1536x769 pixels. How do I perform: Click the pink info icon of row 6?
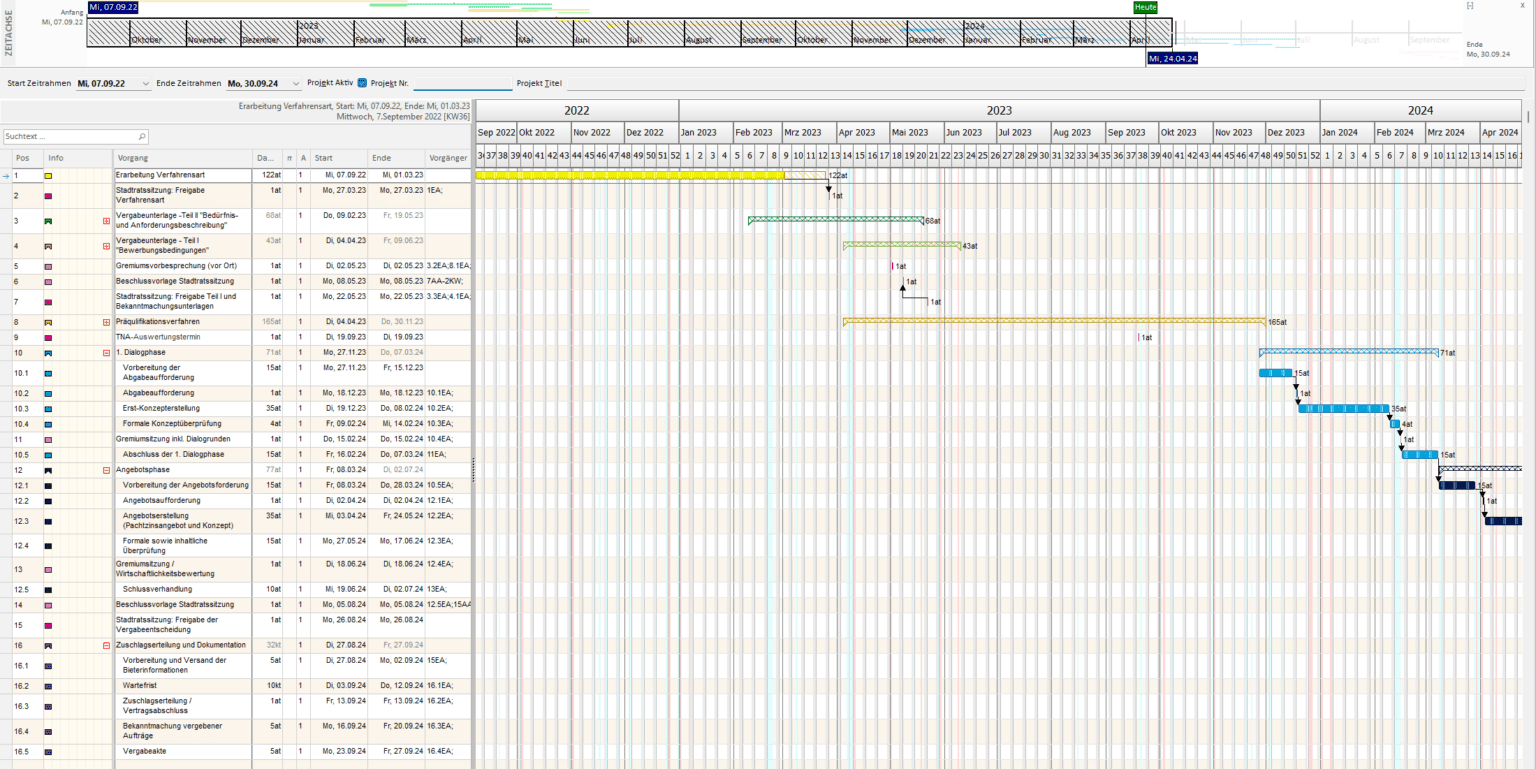[49, 282]
